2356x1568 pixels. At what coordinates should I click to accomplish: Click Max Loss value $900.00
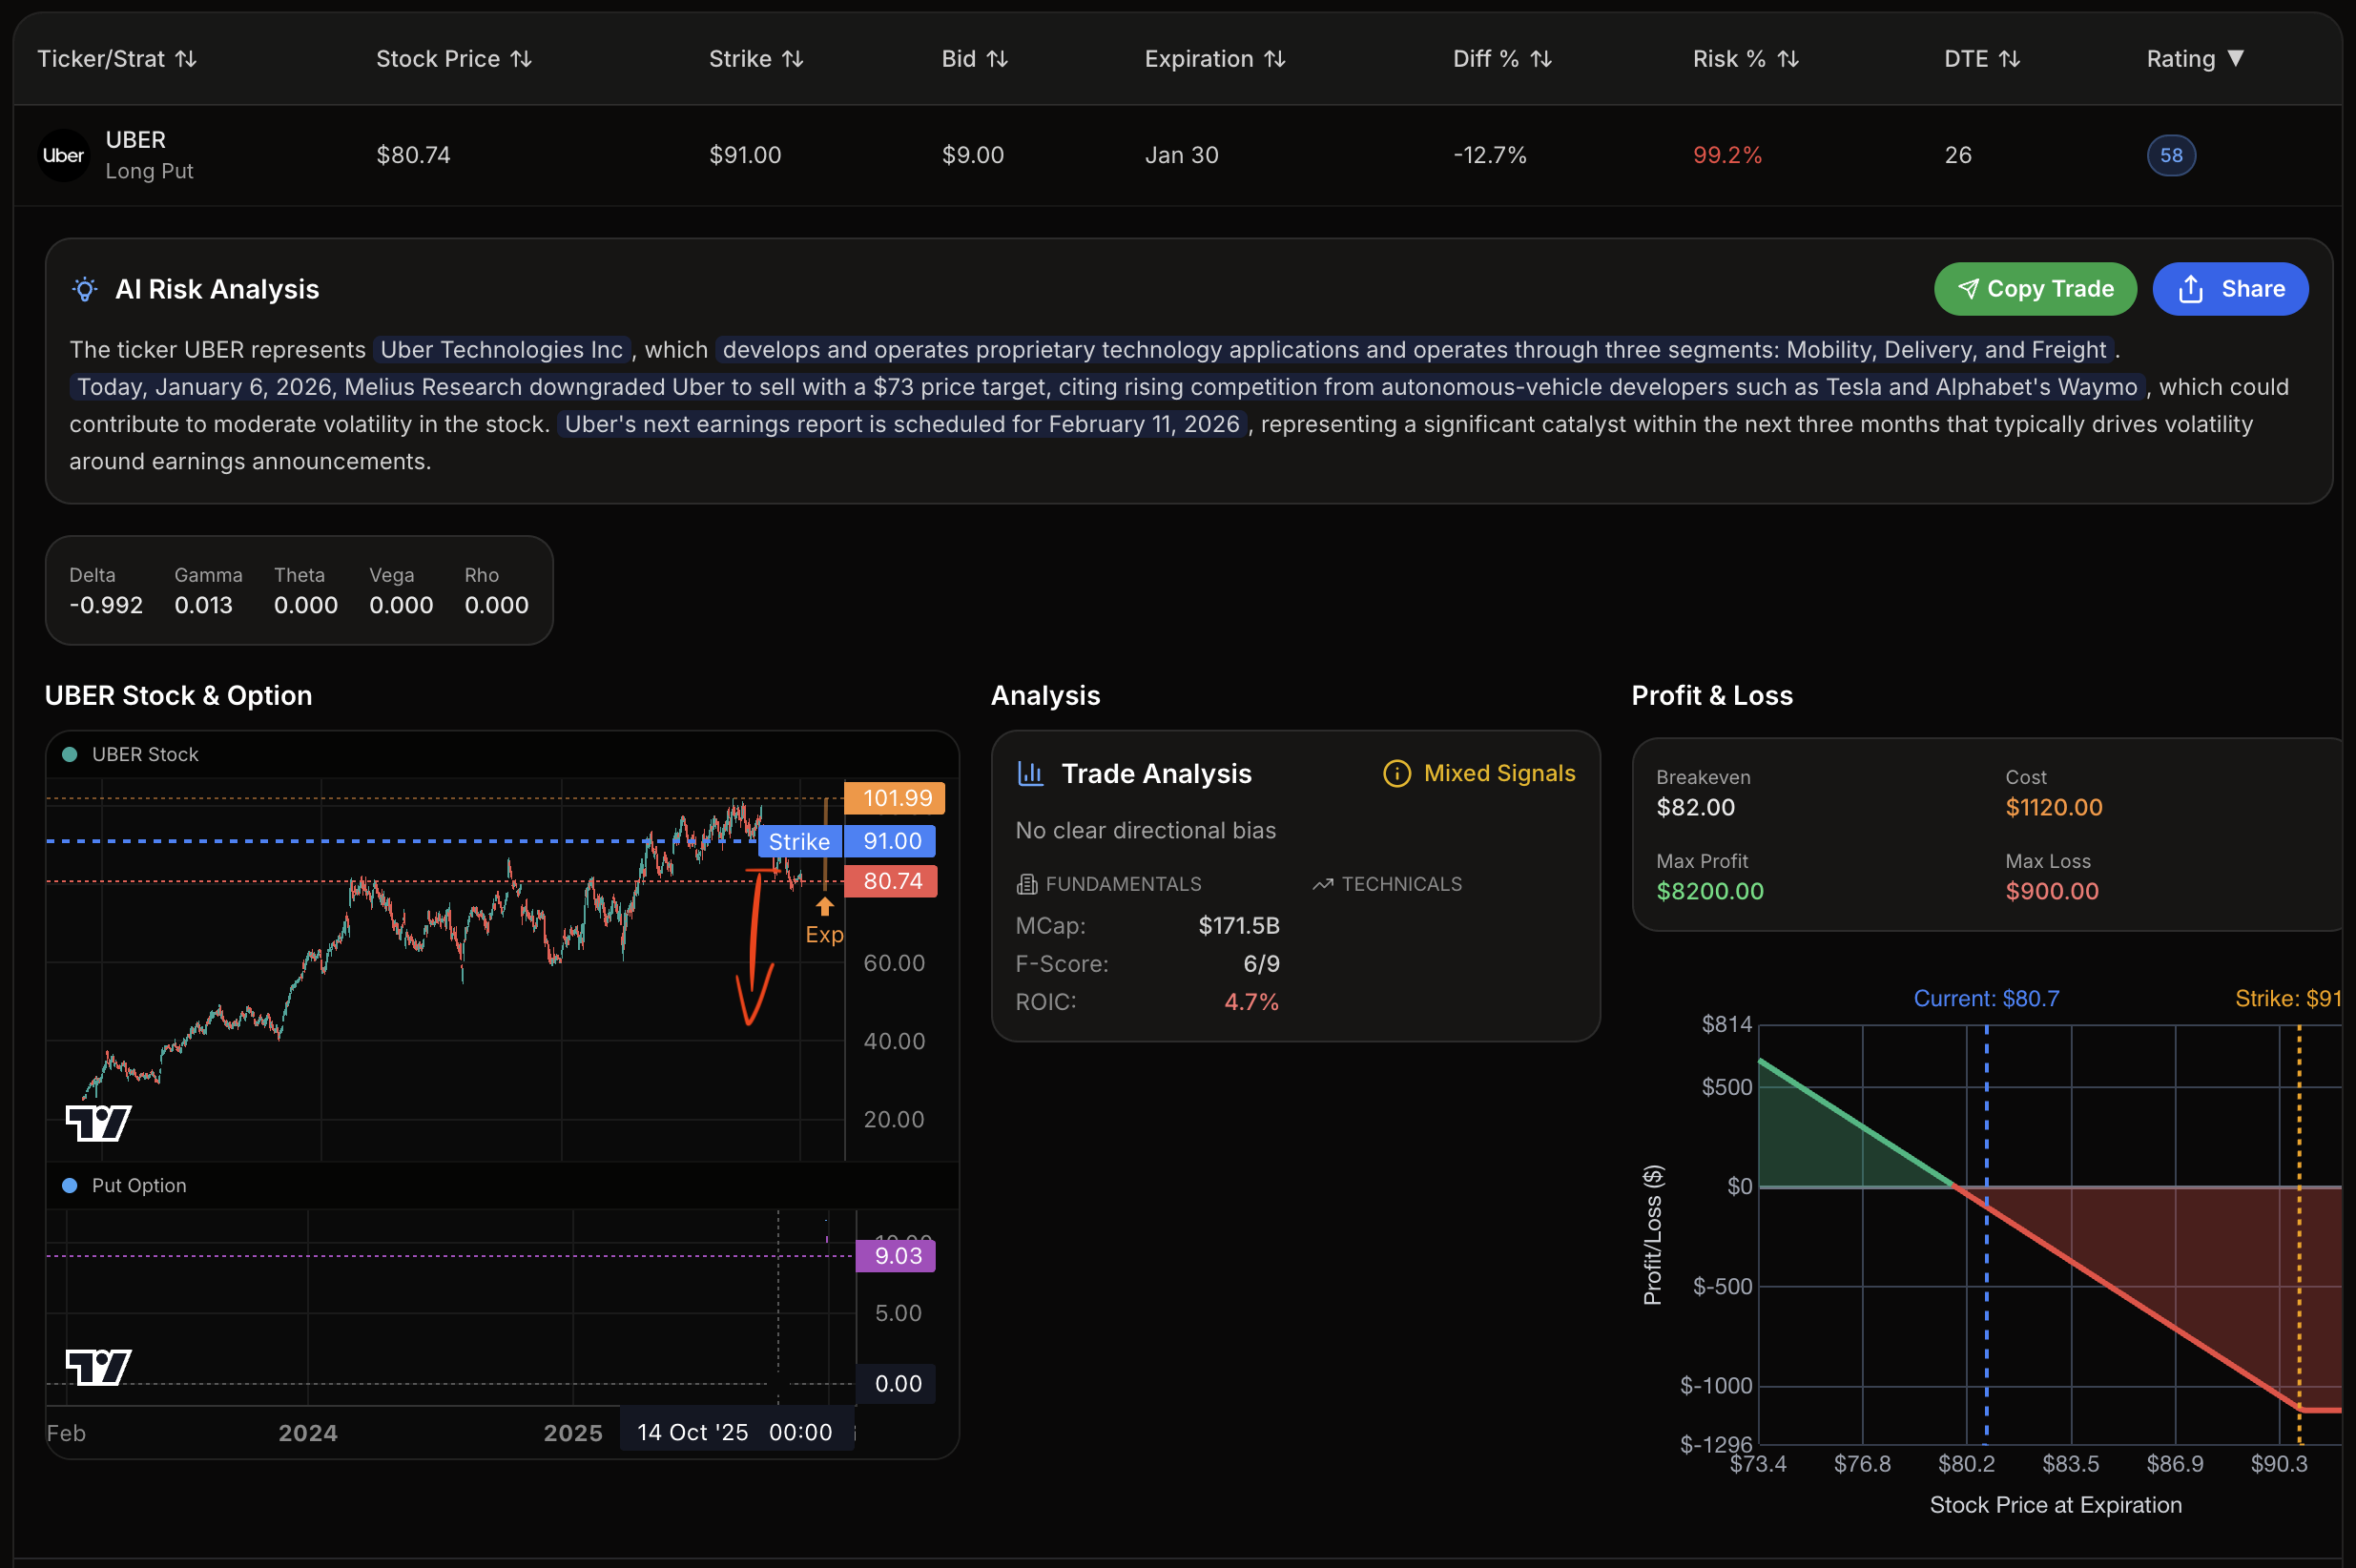click(2051, 891)
